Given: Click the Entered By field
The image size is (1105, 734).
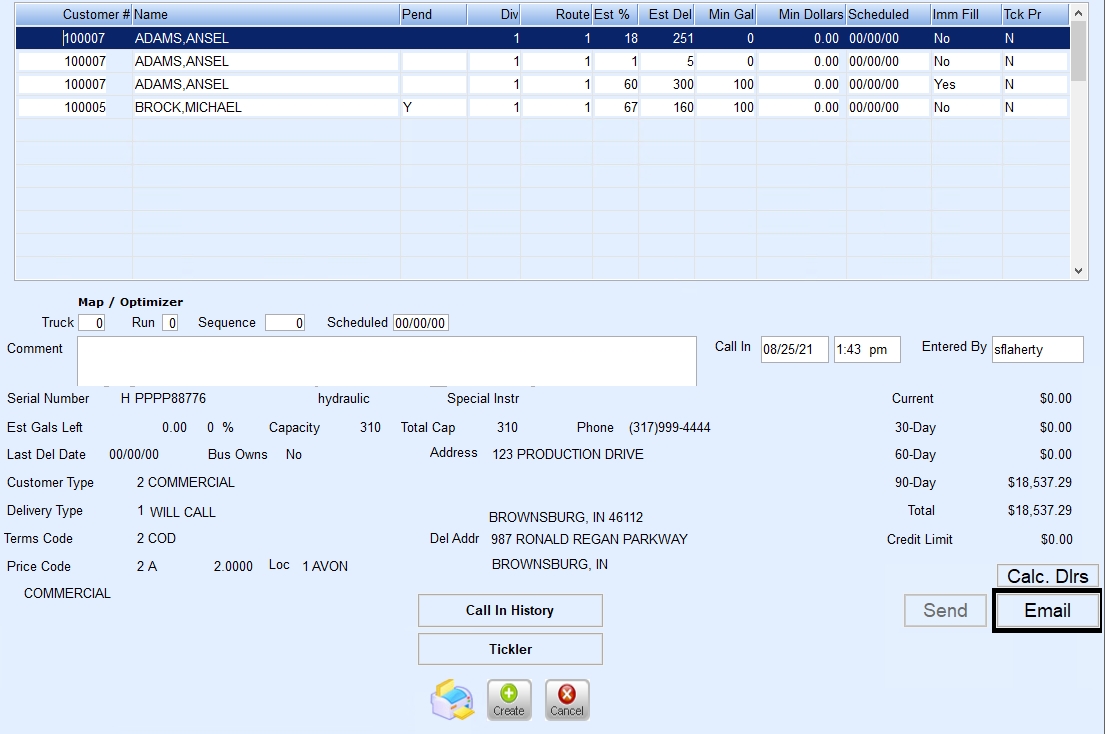Looking at the screenshot, I should coord(1037,349).
